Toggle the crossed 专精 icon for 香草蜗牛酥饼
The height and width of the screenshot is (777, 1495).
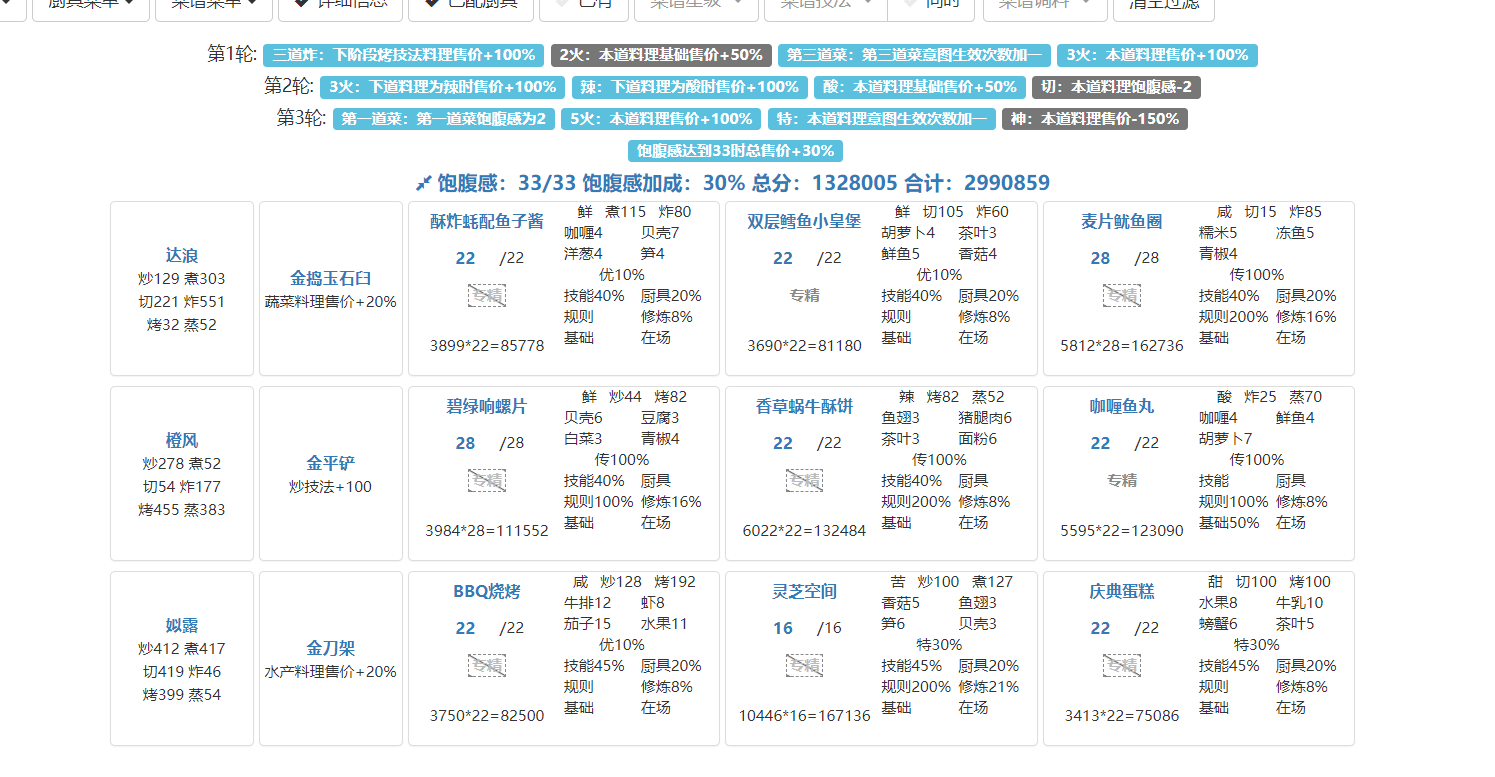pyautogui.click(x=804, y=480)
